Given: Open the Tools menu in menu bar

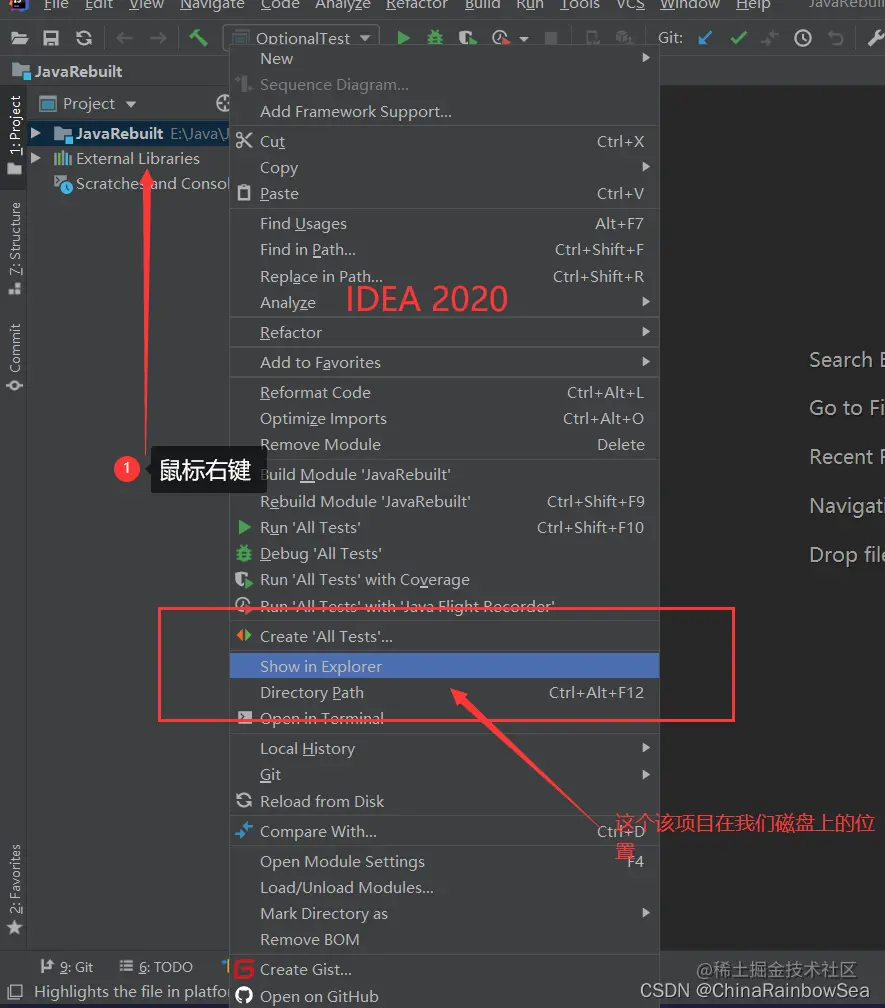Looking at the screenshot, I should (x=580, y=5).
